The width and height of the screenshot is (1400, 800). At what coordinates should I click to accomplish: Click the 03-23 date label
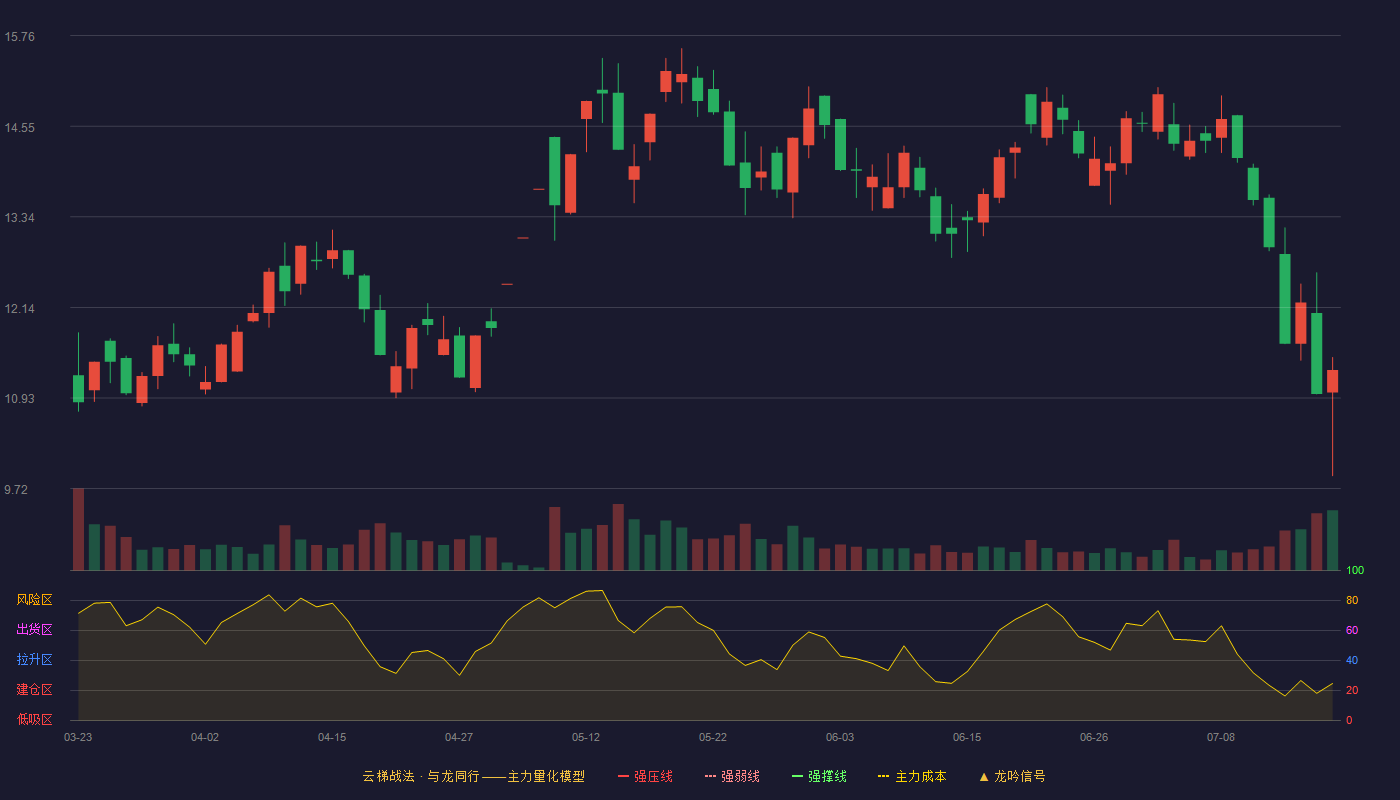click(x=78, y=737)
